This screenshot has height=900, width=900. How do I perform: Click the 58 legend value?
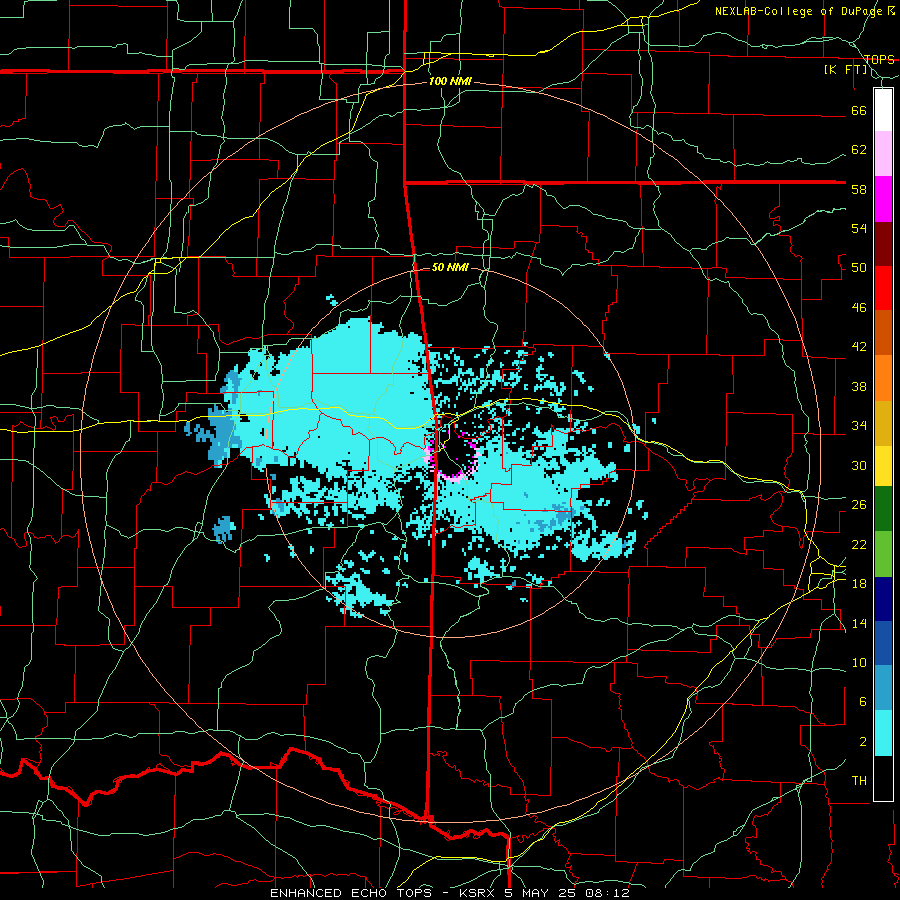pos(859,189)
